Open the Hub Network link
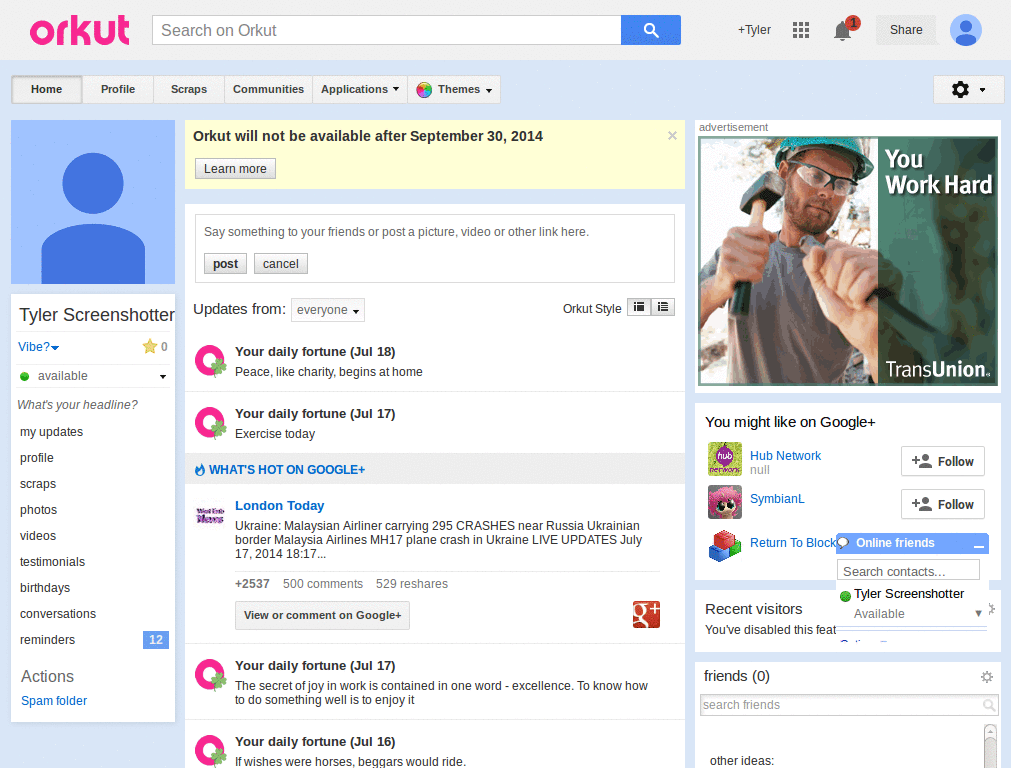 point(786,456)
